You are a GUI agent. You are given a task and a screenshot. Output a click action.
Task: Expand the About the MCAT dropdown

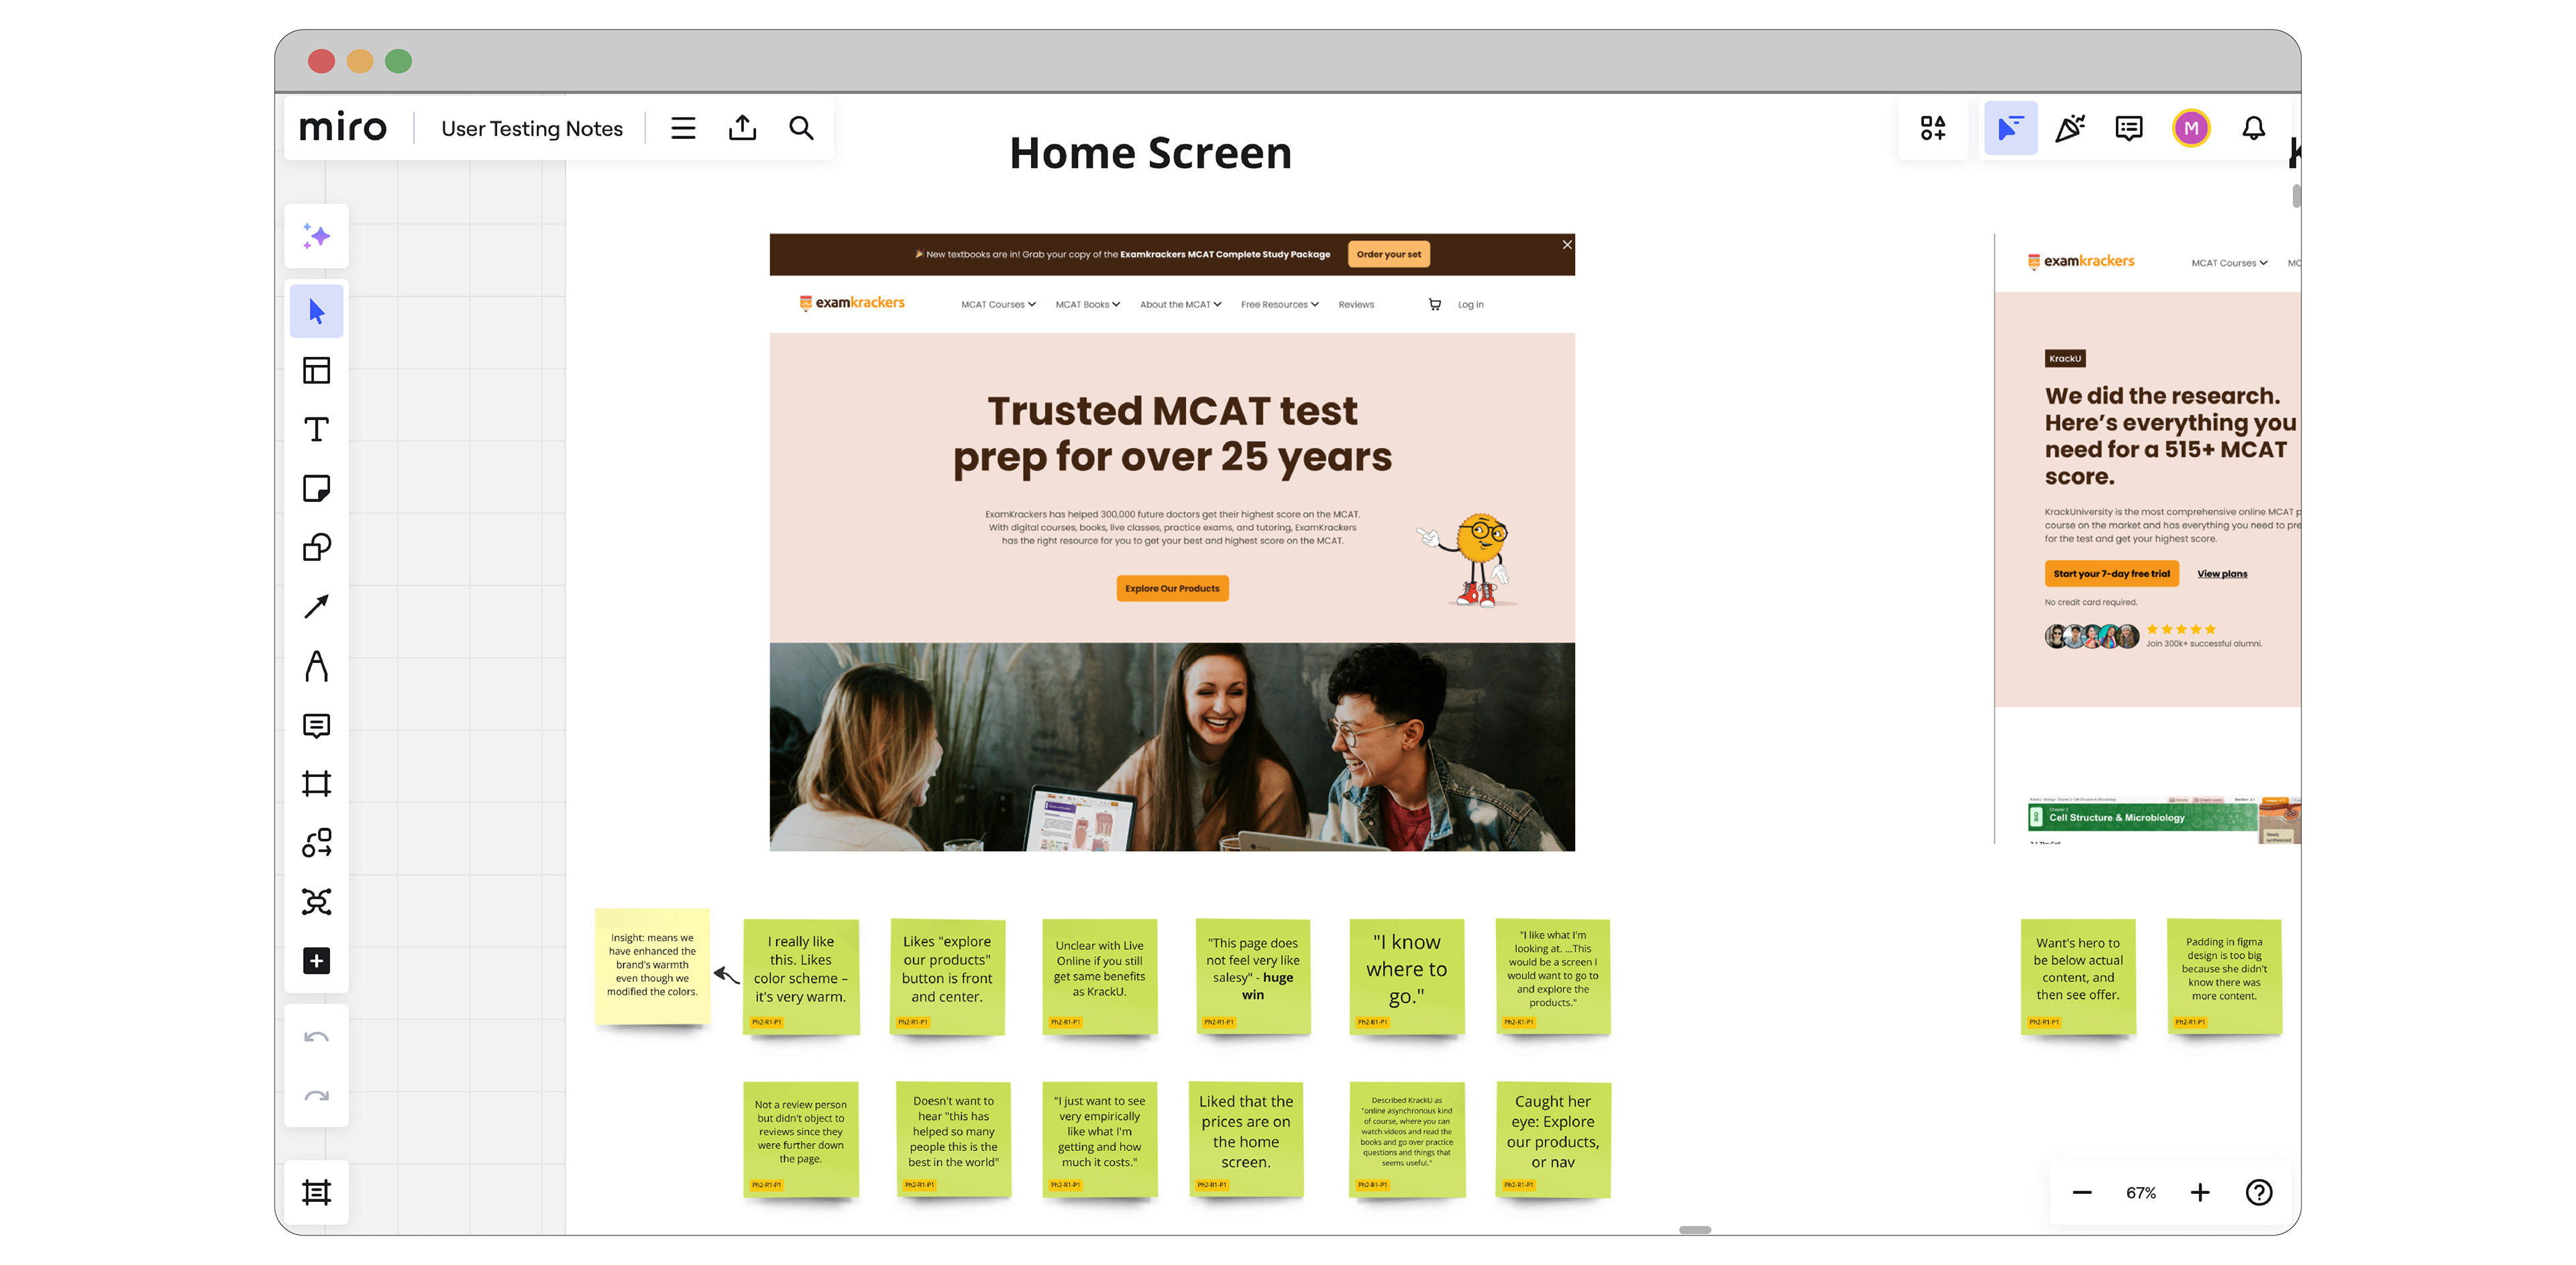coord(1180,305)
